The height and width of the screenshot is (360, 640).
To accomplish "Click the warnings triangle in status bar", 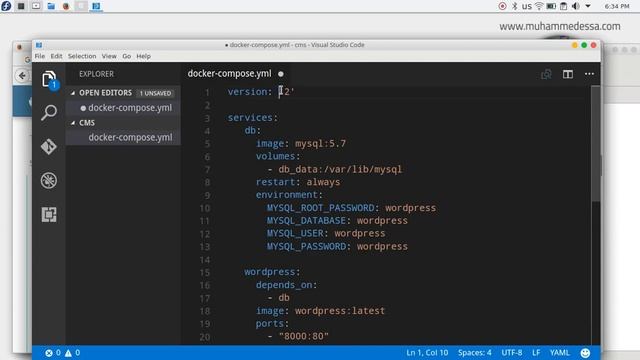I will [x=68, y=353].
